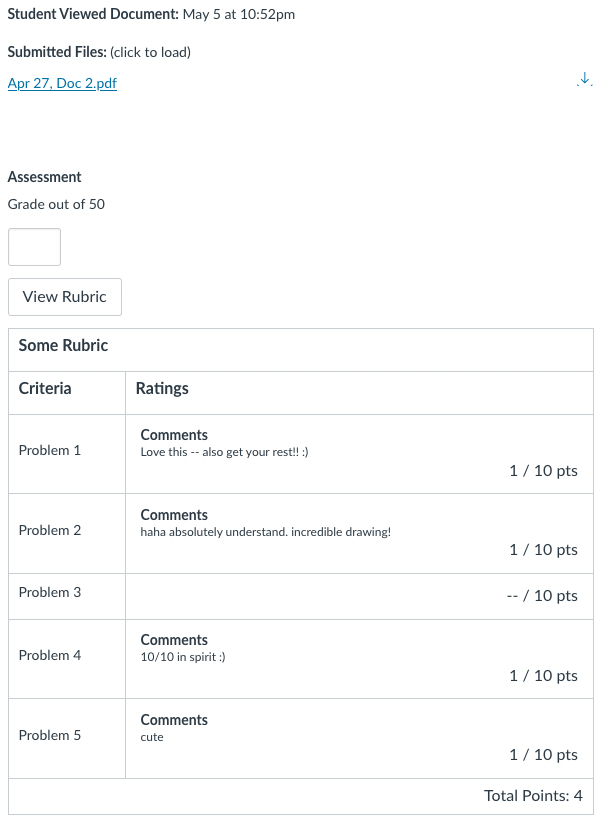Viewport: 604px width, 832px height.
Task: Select the Problem 4 criterion cell
Action: coord(50,656)
